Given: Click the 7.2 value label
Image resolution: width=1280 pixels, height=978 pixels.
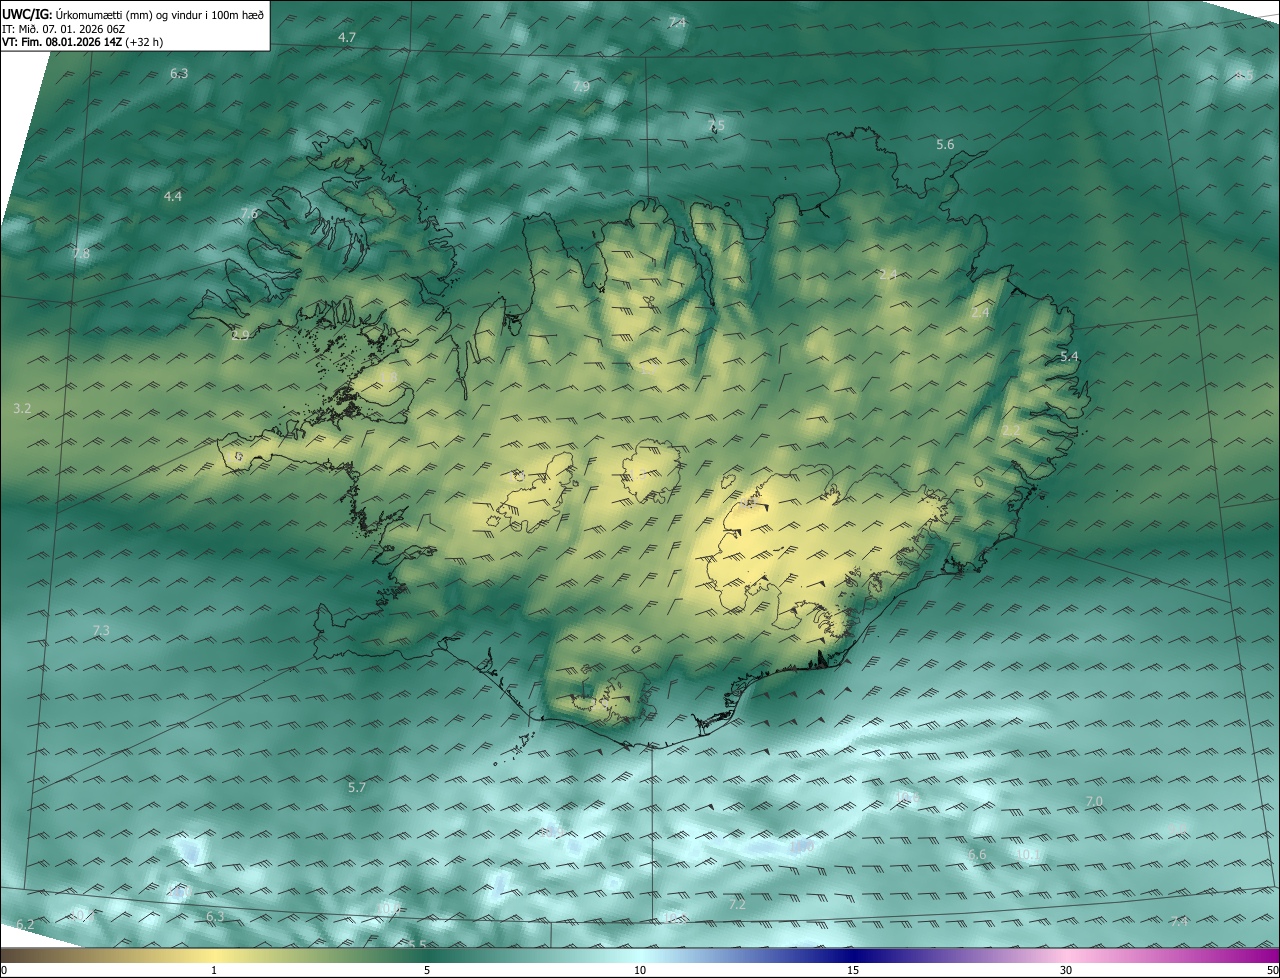Looking at the screenshot, I should point(738,904).
